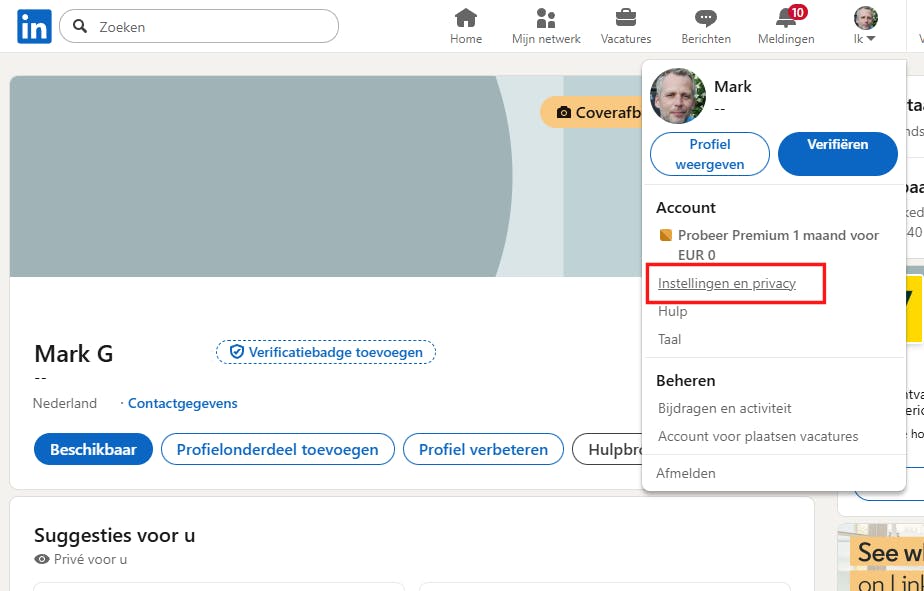Expand the Ik dropdown arrow
The image size is (924, 591).
(x=870, y=39)
